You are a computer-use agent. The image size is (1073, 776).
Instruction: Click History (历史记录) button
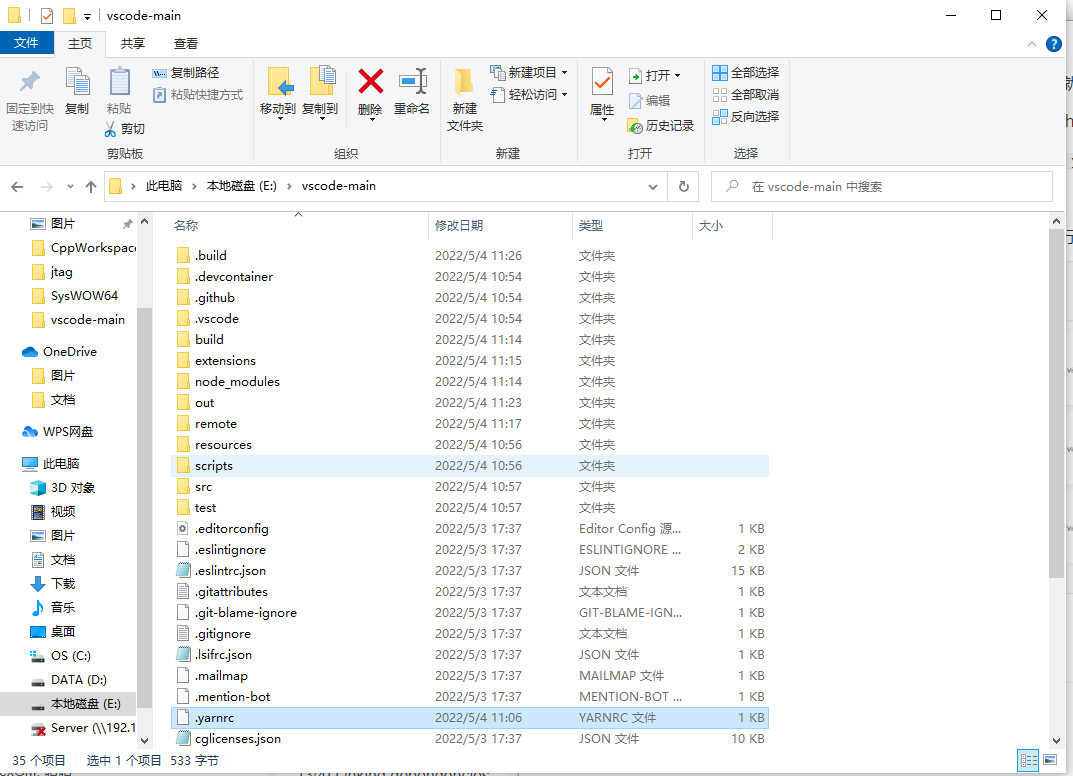tap(661, 126)
